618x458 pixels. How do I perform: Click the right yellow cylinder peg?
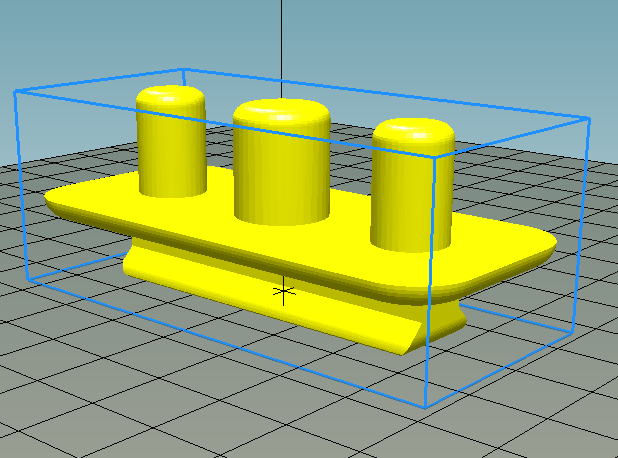413,184
